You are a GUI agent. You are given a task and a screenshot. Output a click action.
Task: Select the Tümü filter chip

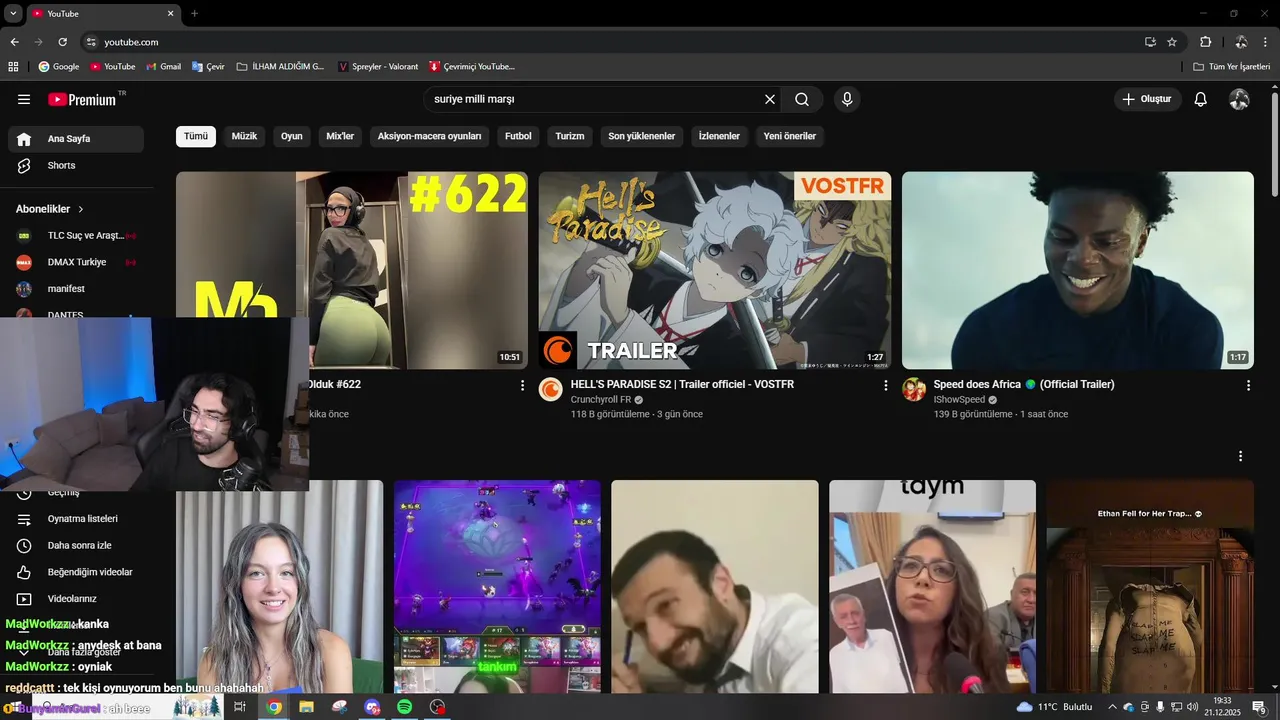196,136
